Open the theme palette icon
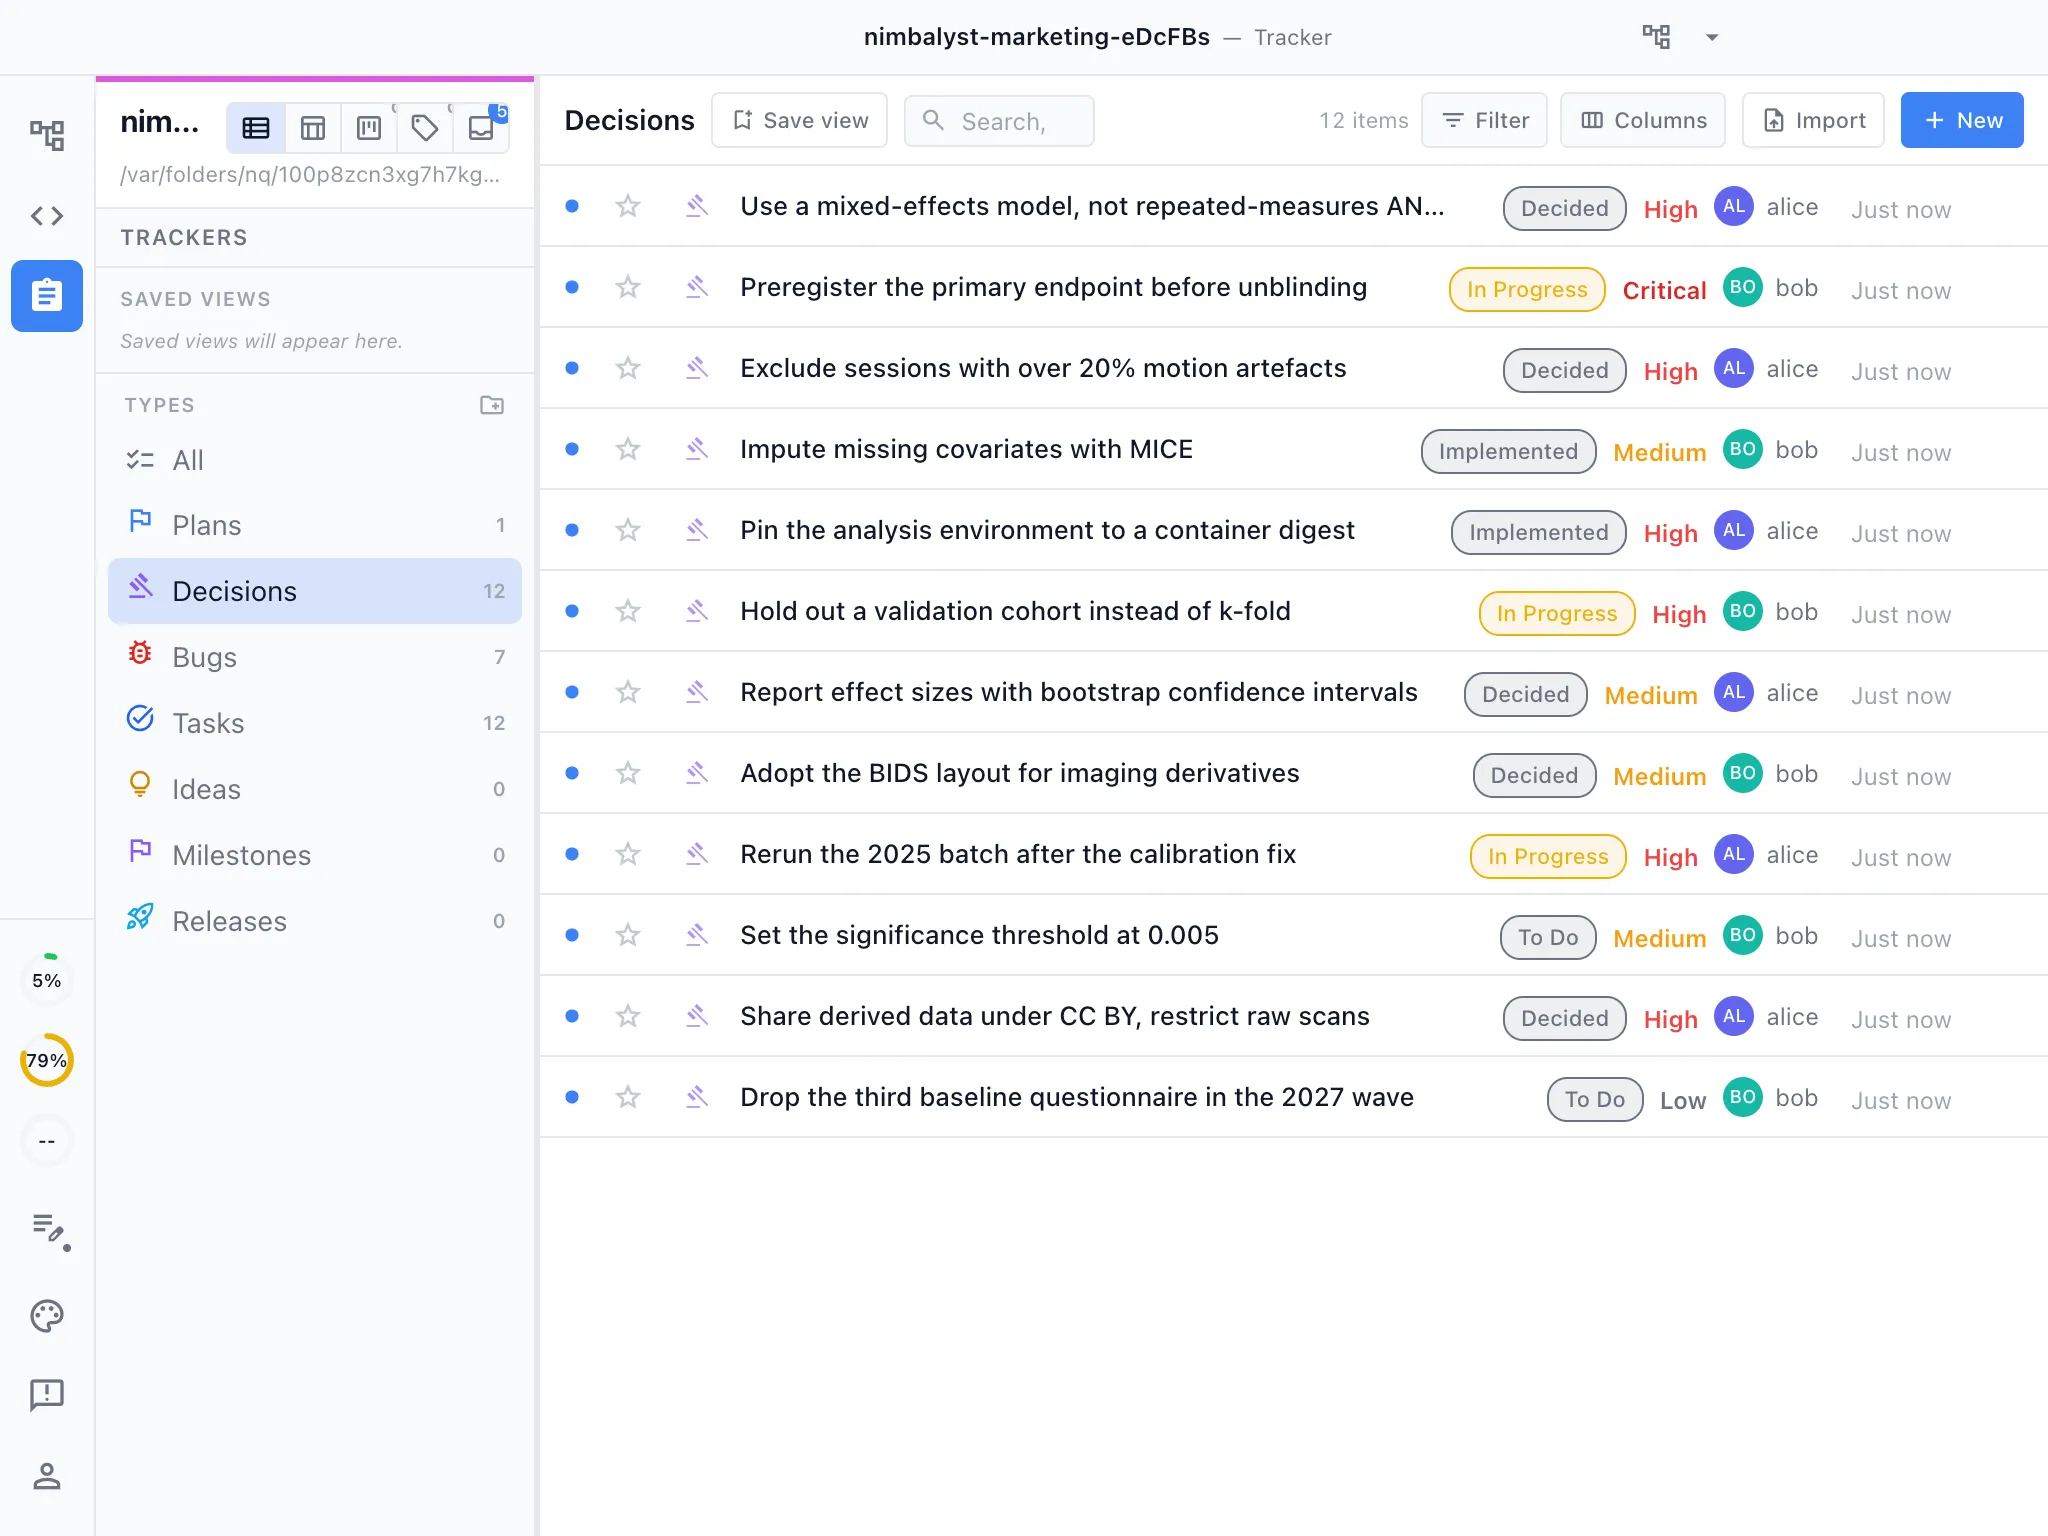 tap(47, 1316)
